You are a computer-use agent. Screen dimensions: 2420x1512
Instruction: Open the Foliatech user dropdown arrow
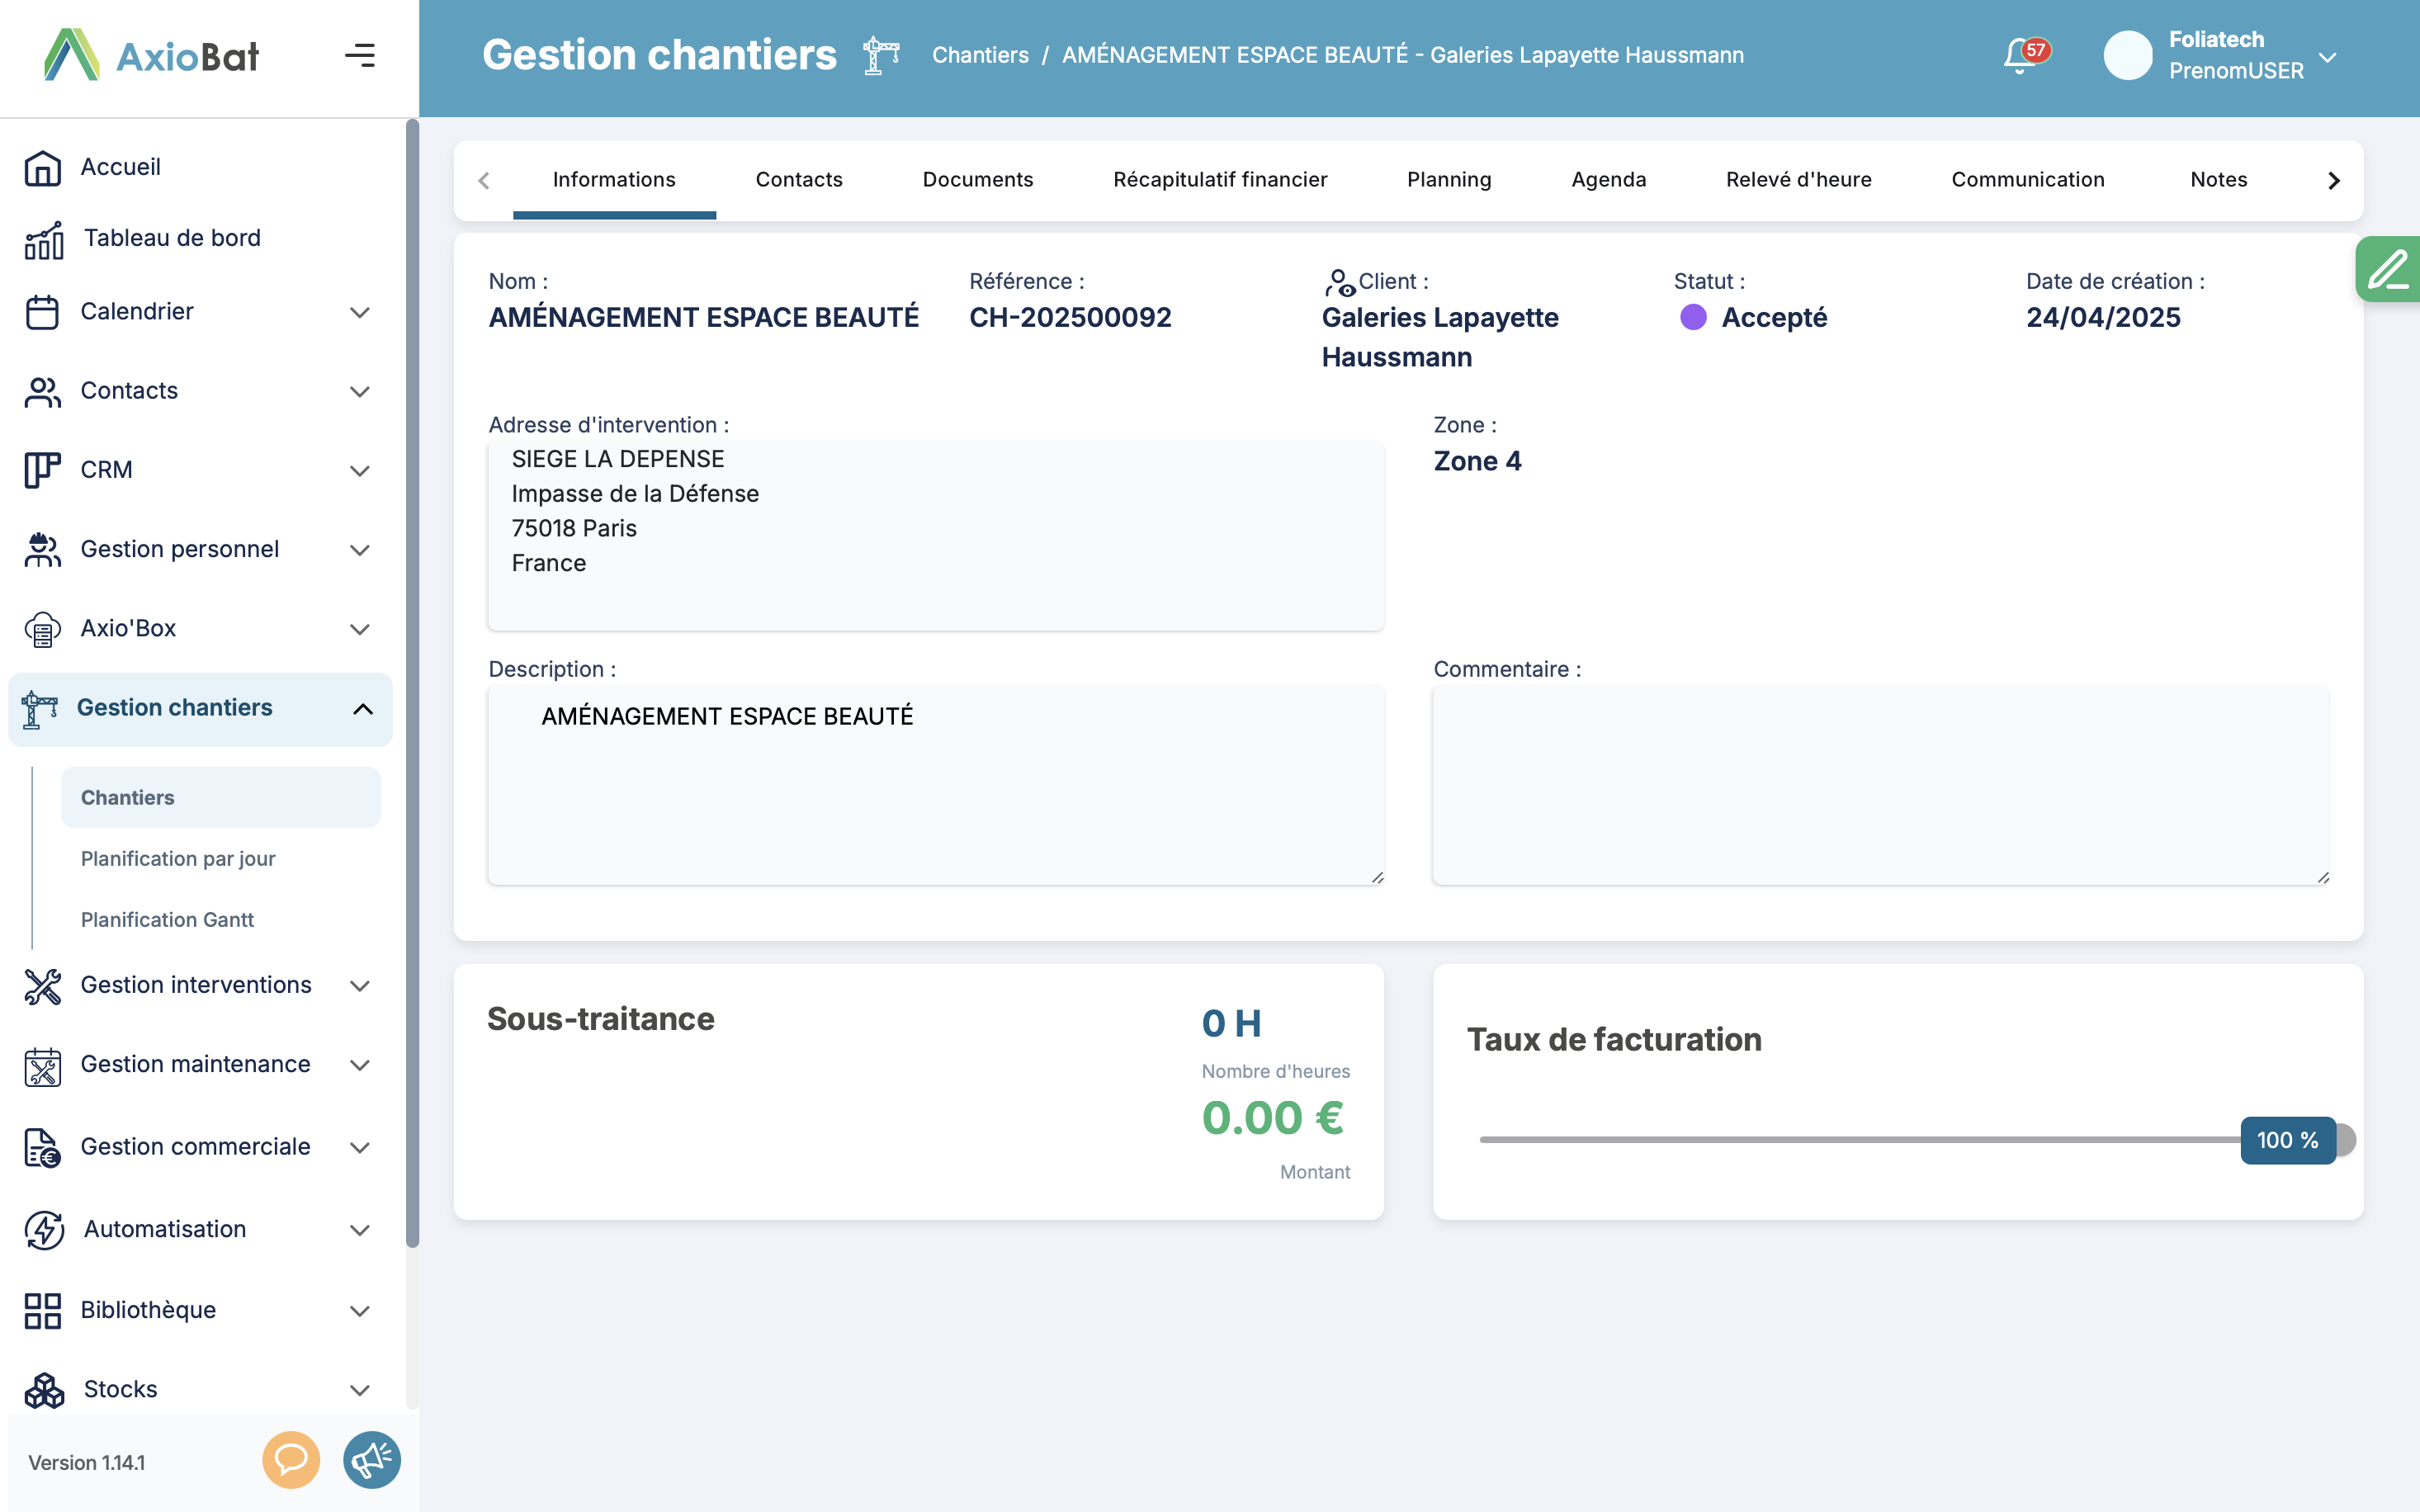2328,57
